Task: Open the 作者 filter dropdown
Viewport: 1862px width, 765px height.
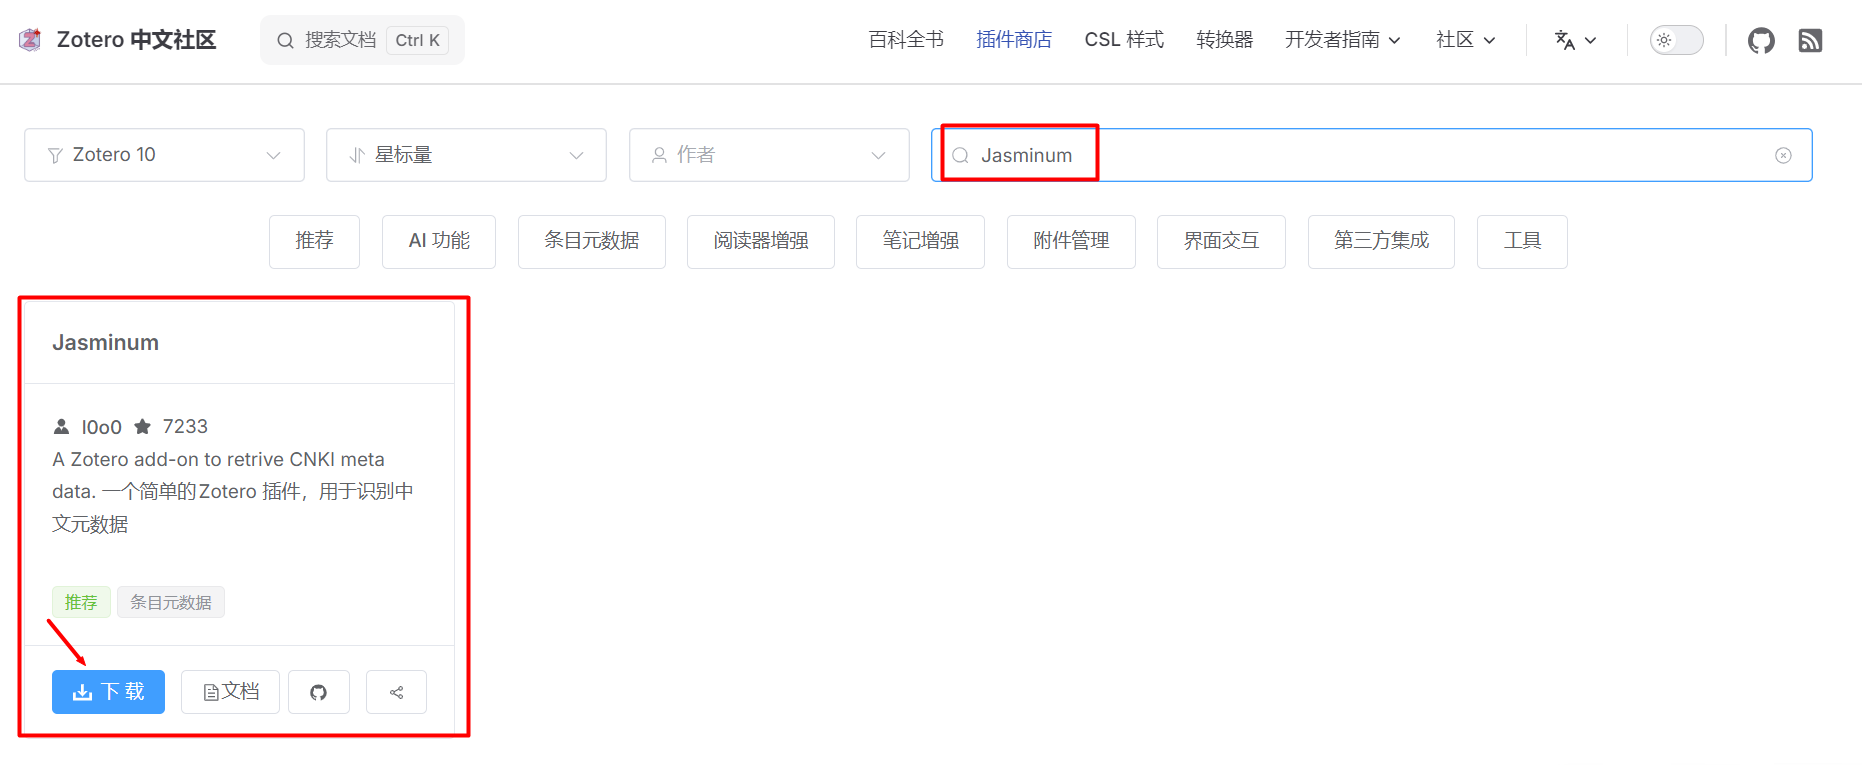Action: (x=769, y=155)
